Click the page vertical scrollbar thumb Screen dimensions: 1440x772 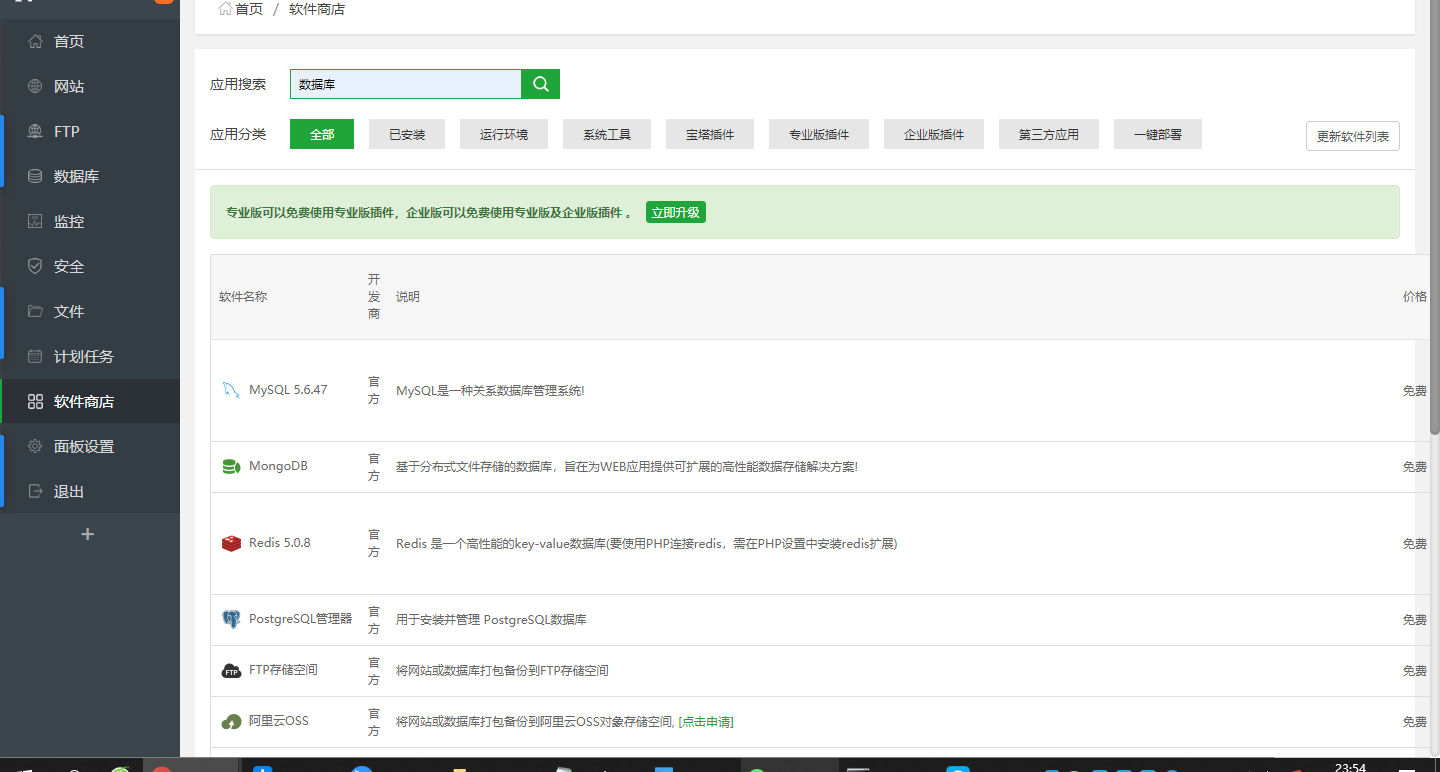tap(1435, 217)
